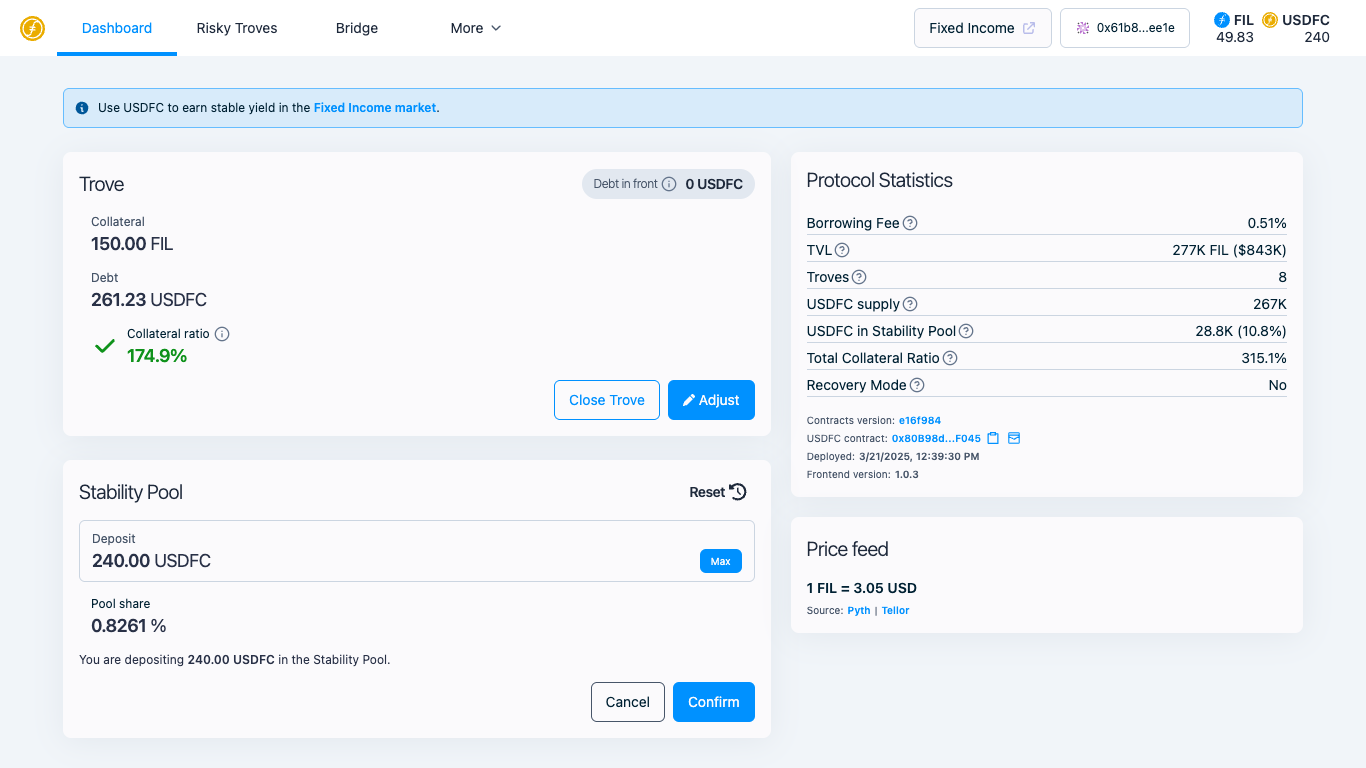This screenshot has height=768, width=1366.
Task: Click the Total Collateral Ratio help icon
Action: 950,358
